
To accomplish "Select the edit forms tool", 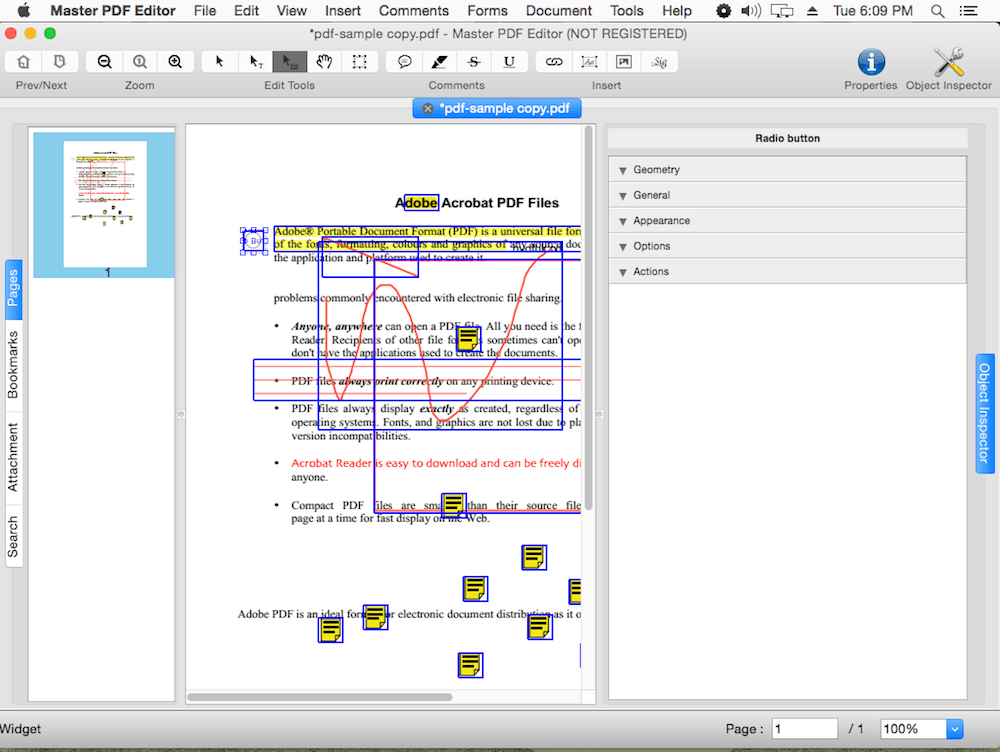I will (290, 62).
